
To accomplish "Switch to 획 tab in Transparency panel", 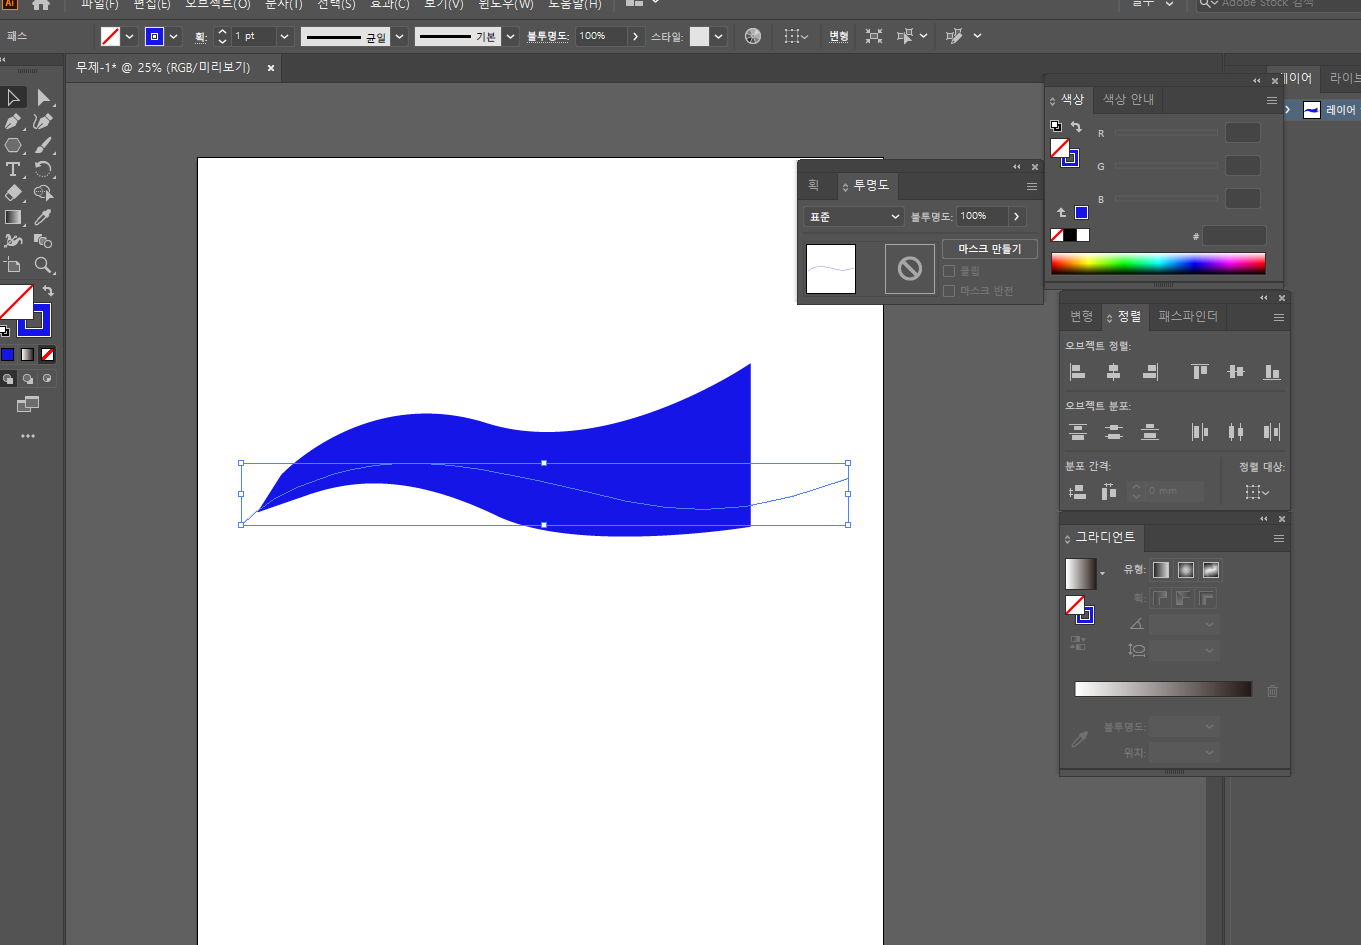I will coord(814,185).
